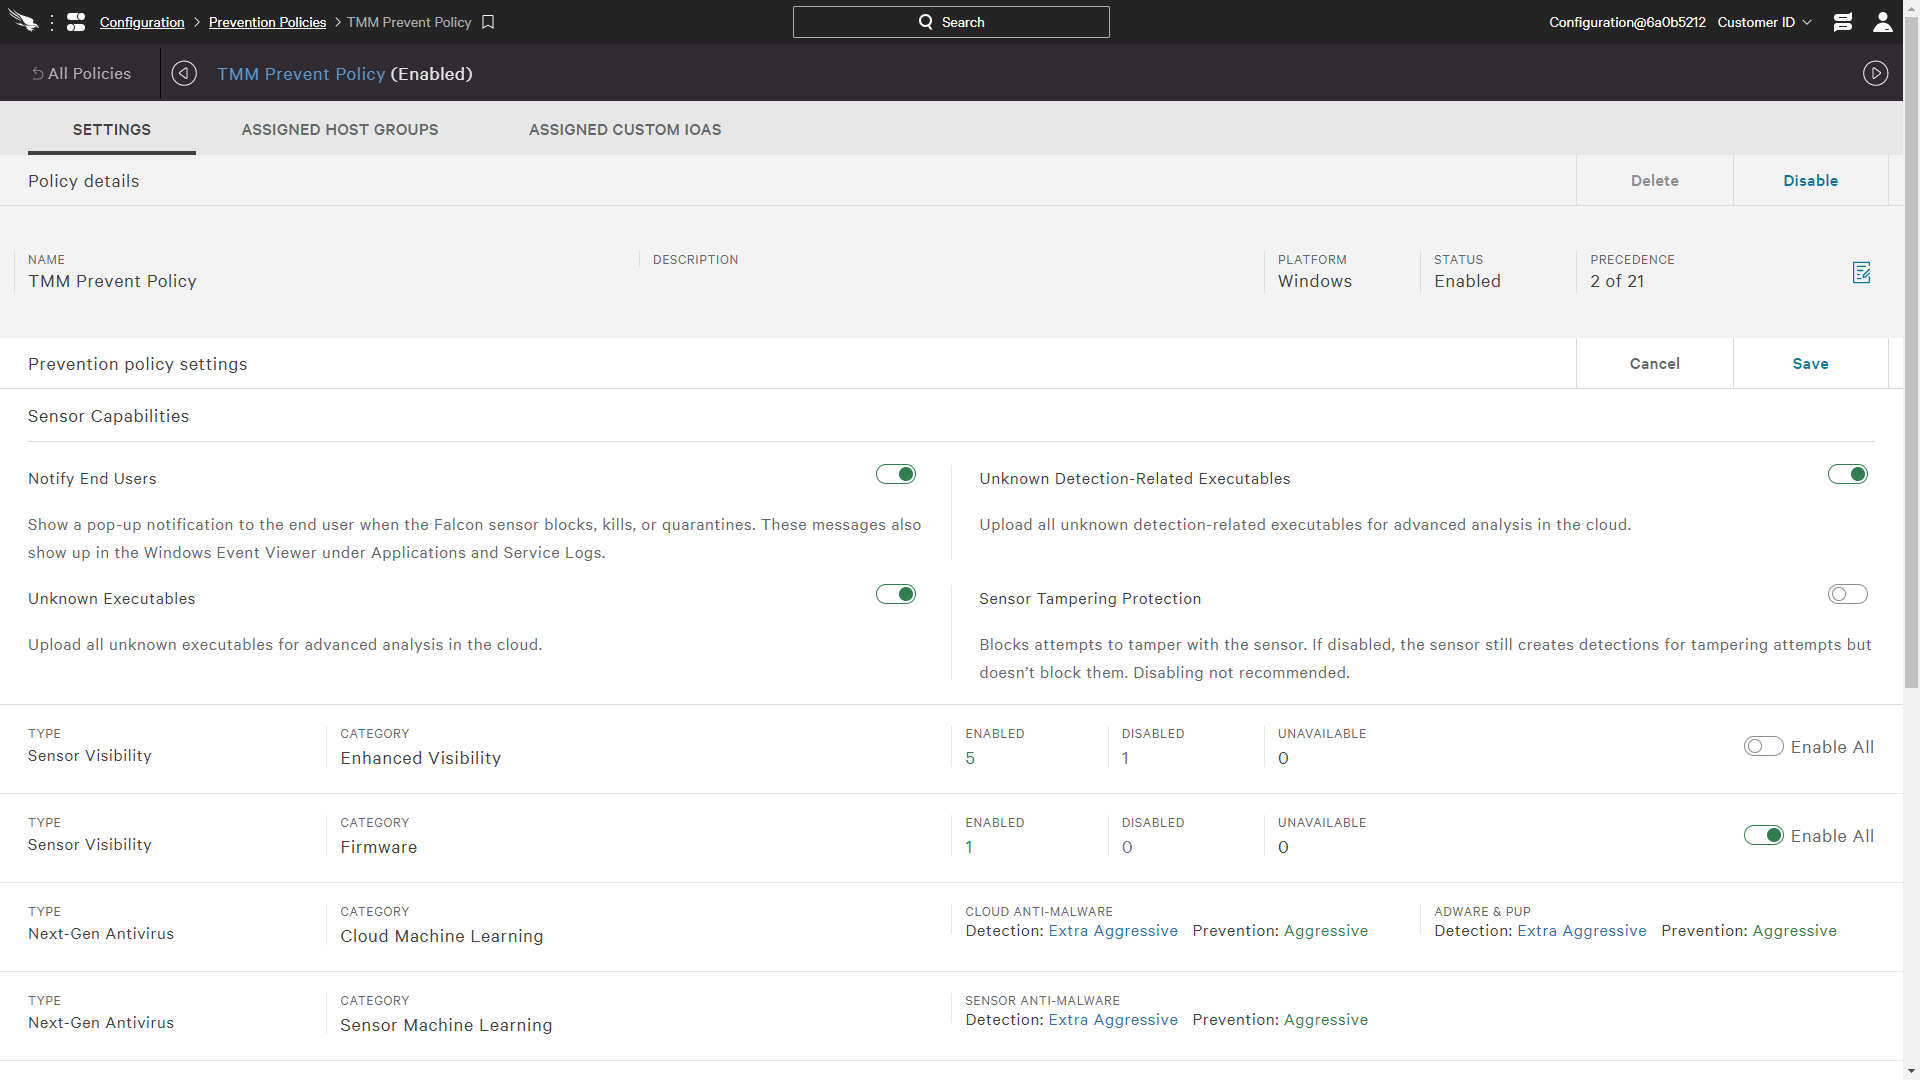This screenshot has height=1080, width=1920.
Task: Click the Disable policy button
Action: coord(1811,181)
